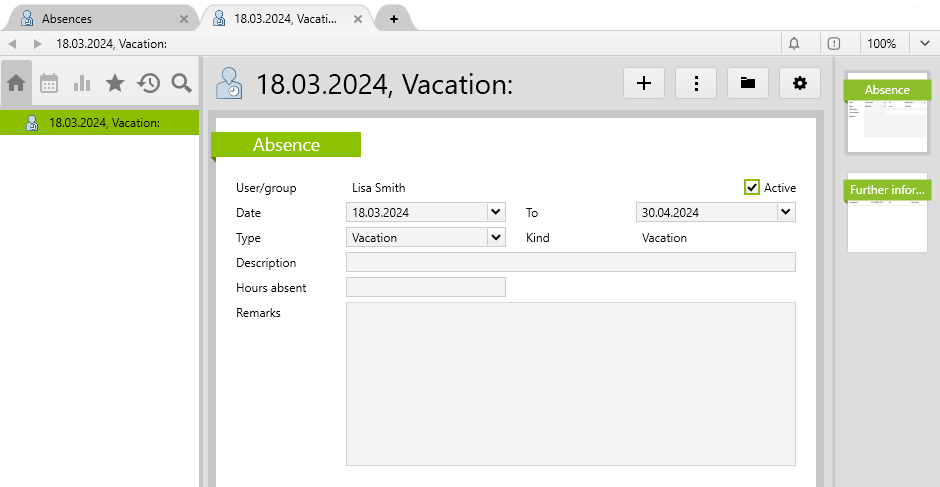Click into the Description input field
The image size is (940, 487).
tap(570, 263)
